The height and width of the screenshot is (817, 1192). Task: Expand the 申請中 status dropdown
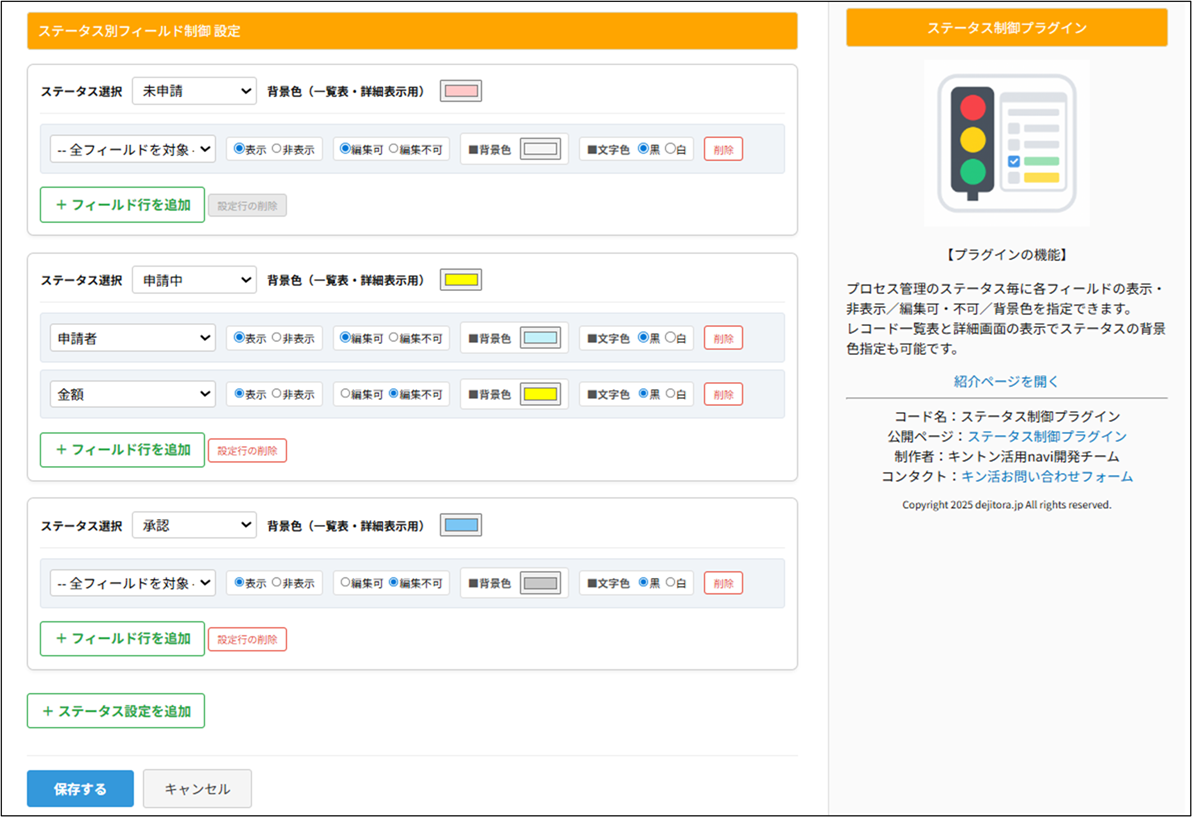[x=194, y=280]
